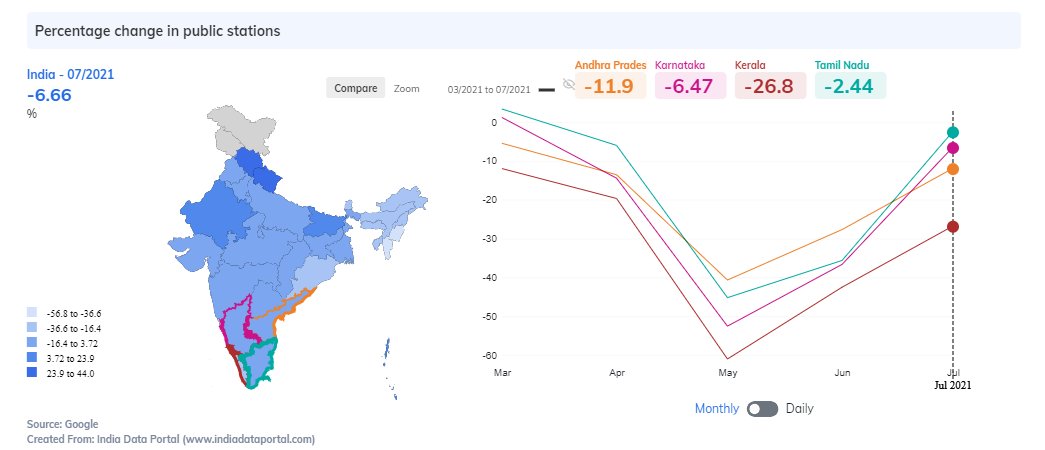Select the Monthly label
This screenshot has height=450, width=1045.
(x=716, y=409)
